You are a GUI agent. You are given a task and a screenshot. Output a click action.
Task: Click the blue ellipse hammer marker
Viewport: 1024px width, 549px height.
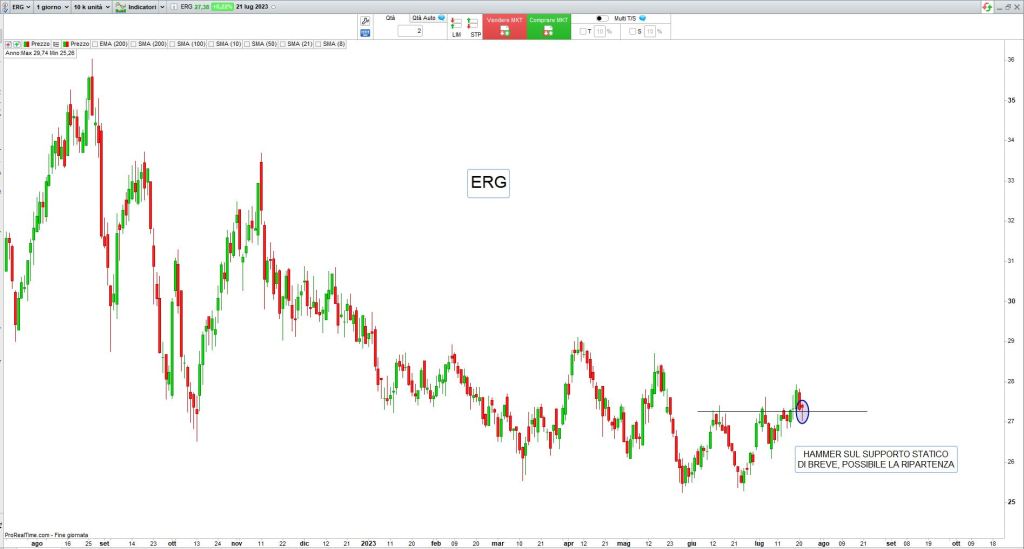coord(803,412)
